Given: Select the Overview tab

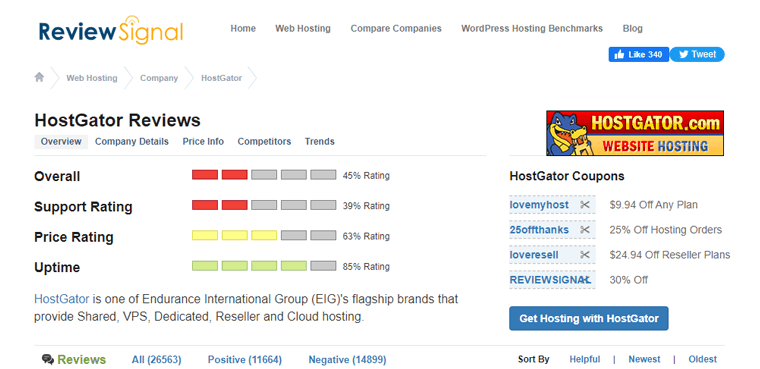Looking at the screenshot, I should [x=61, y=142].
